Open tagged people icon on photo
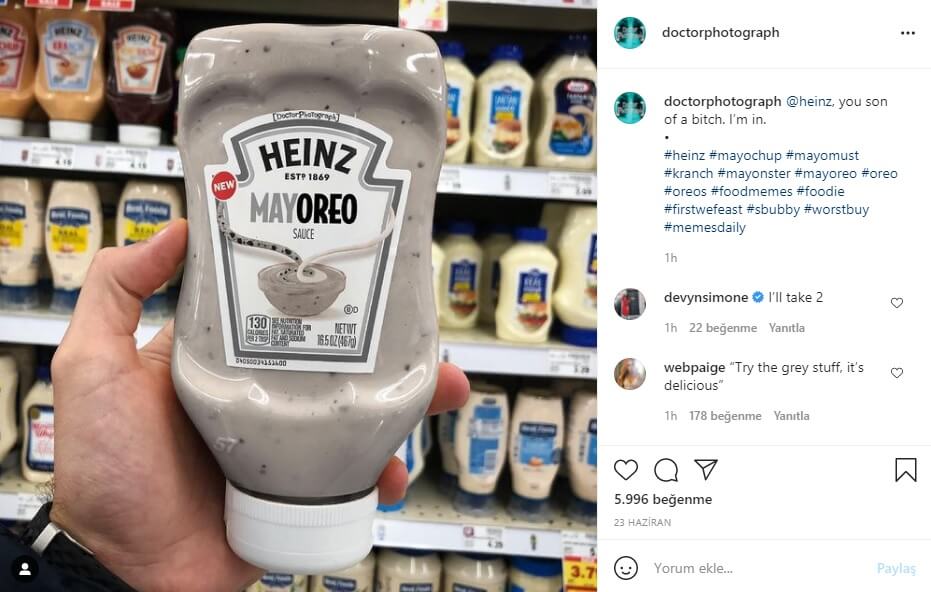 (x=25, y=569)
